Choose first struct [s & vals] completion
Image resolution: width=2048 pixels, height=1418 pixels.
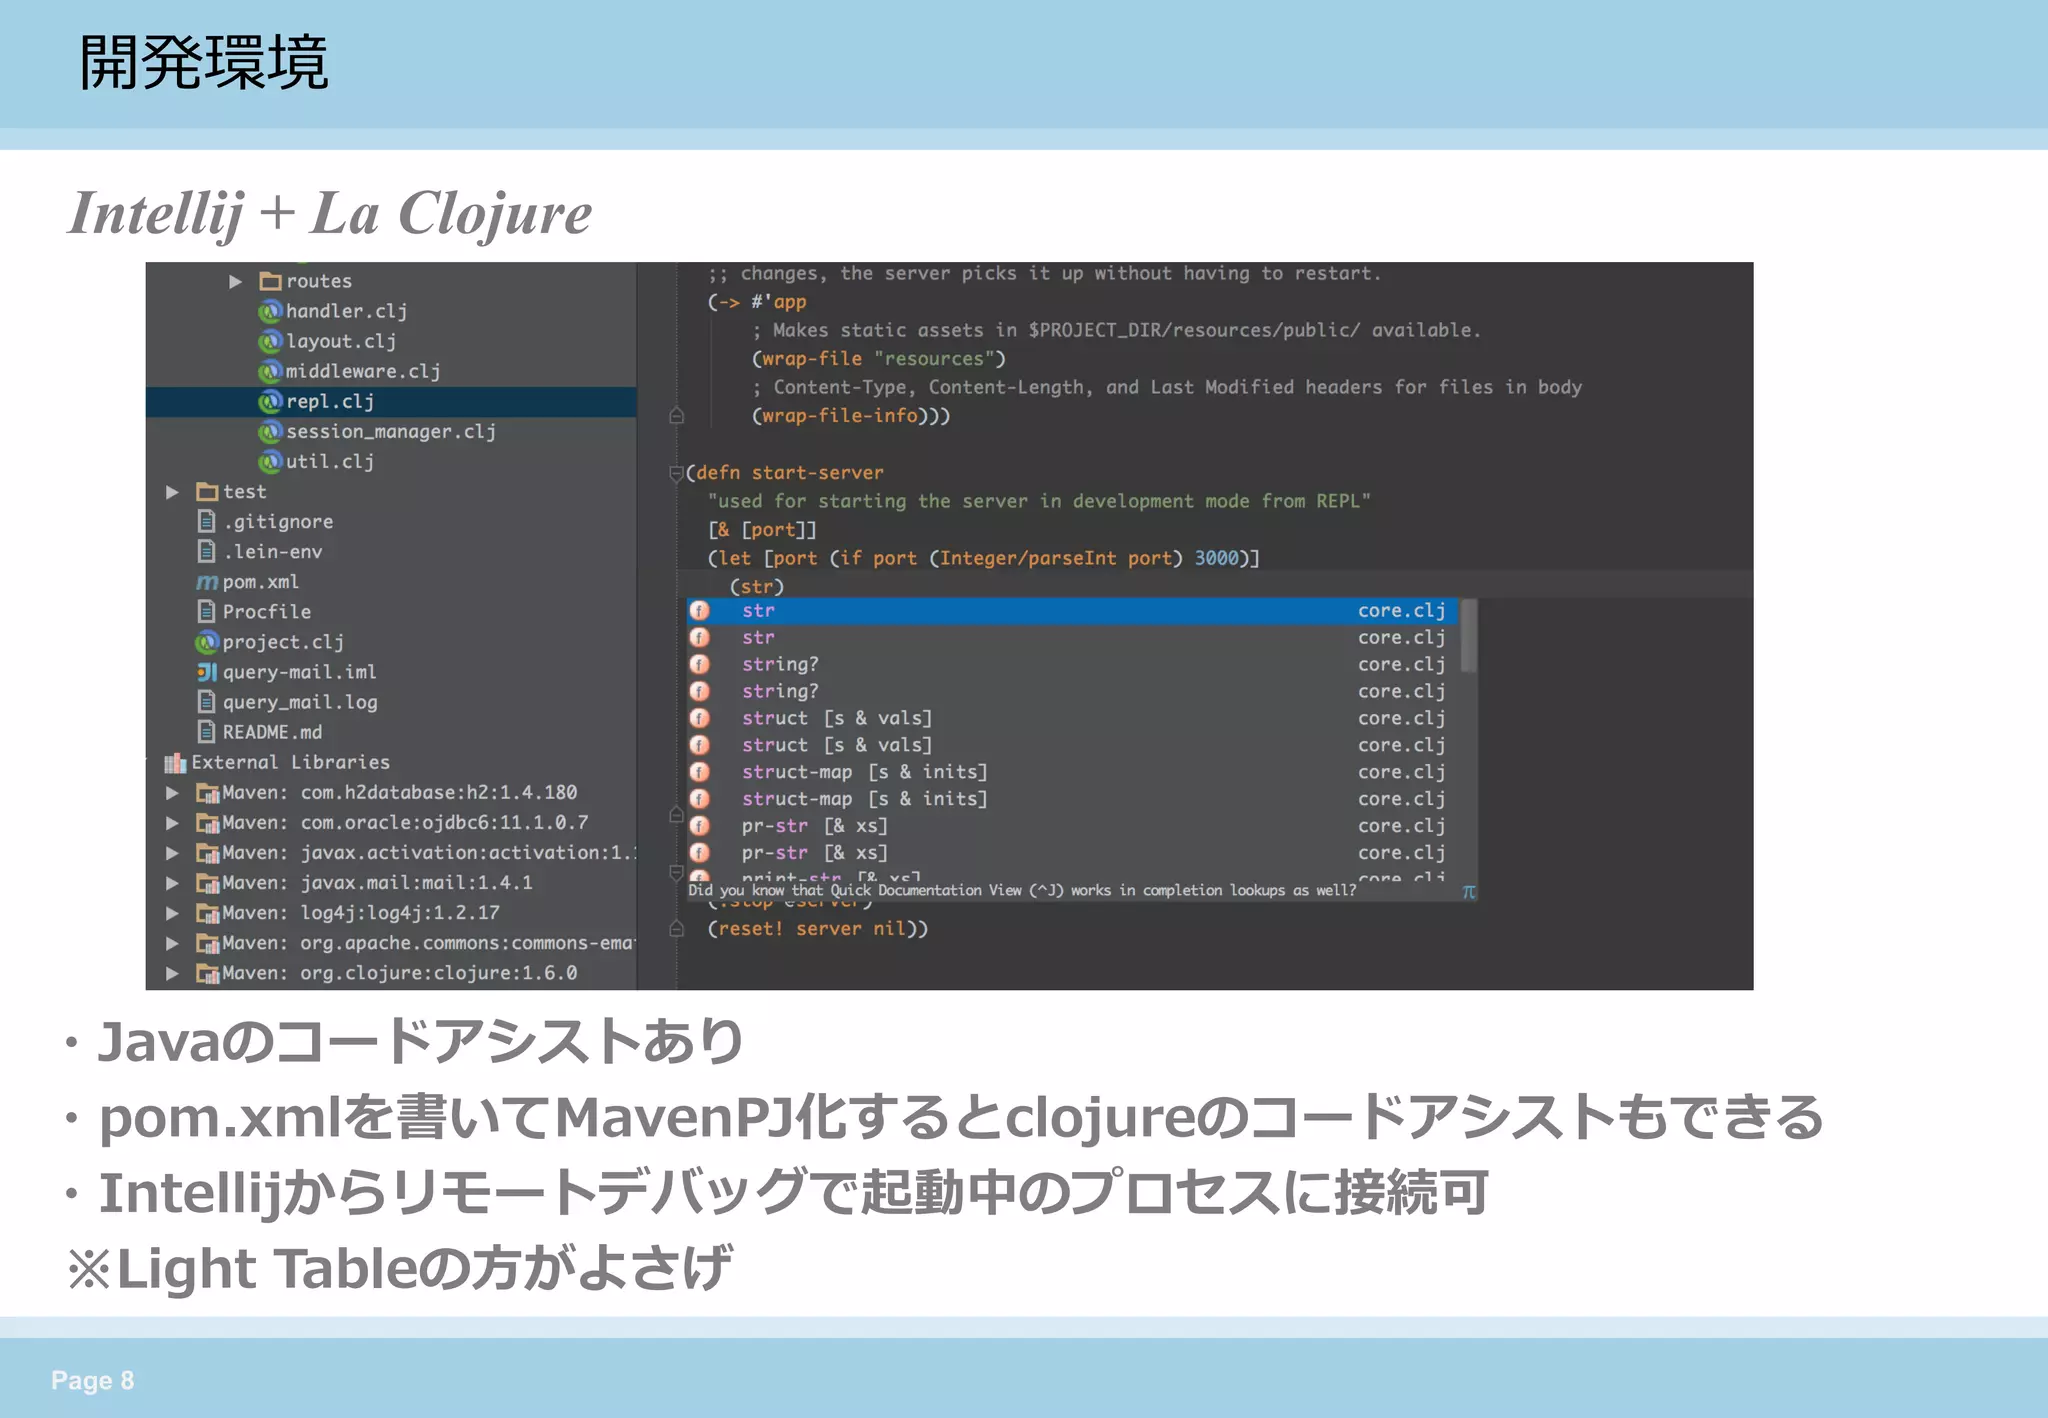1073,719
